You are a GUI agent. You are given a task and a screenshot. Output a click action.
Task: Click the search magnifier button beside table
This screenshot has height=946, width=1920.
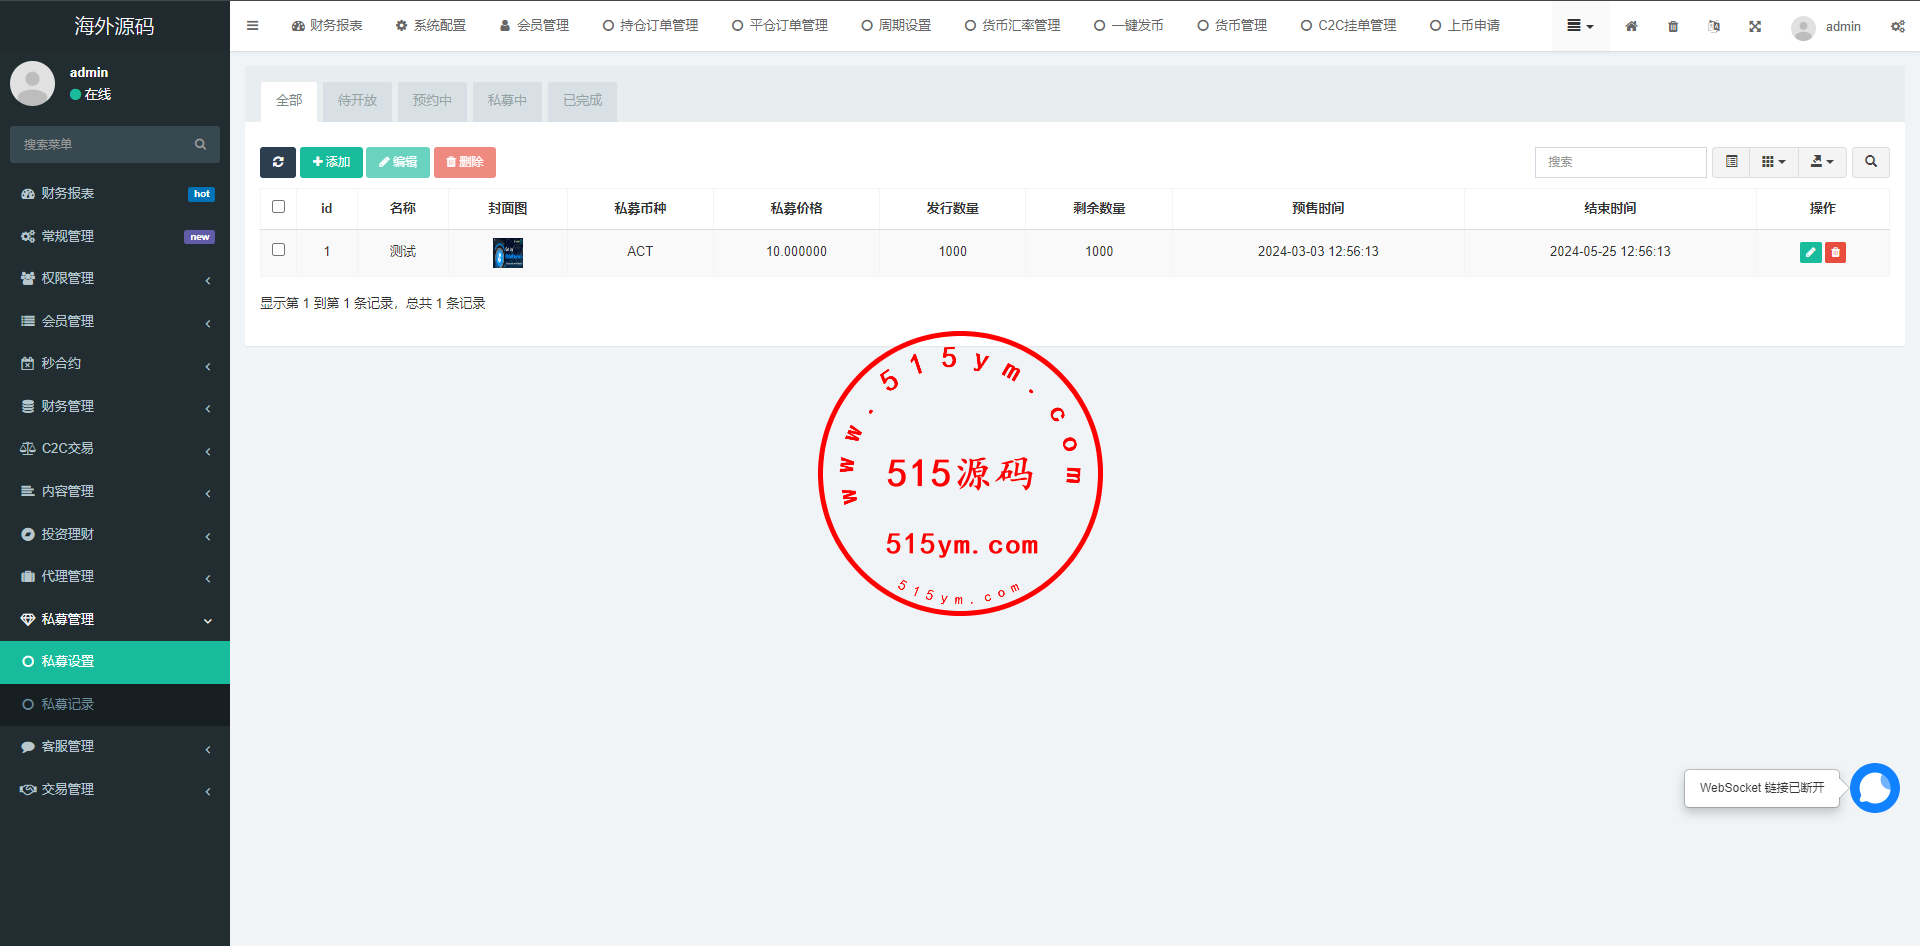coord(1870,162)
